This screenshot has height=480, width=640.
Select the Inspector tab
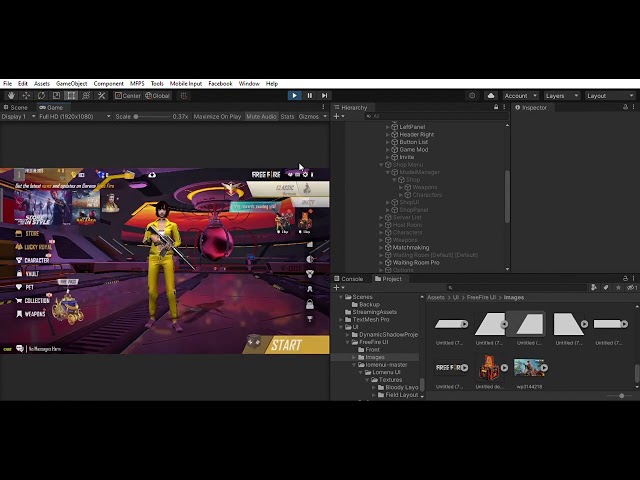[531, 107]
